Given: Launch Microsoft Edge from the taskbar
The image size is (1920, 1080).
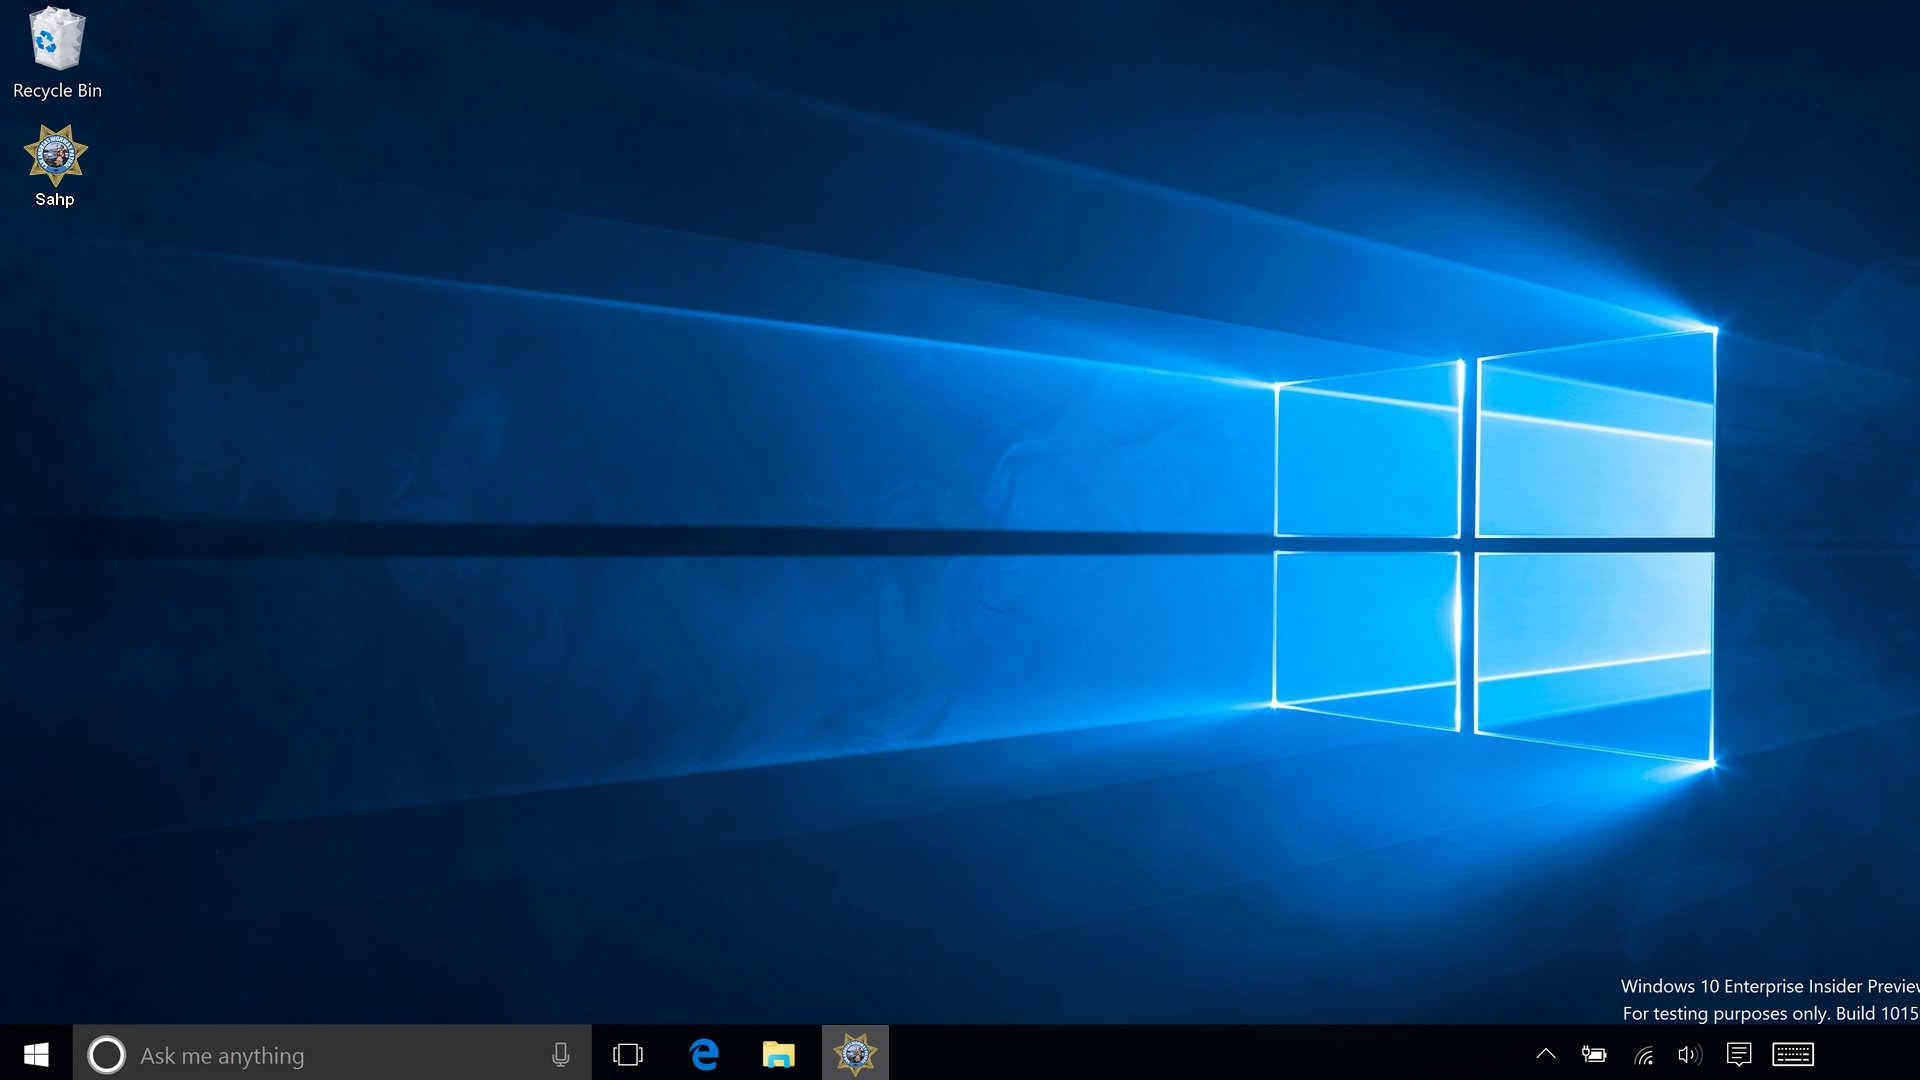Looking at the screenshot, I should pyautogui.click(x=704, y=1054).
